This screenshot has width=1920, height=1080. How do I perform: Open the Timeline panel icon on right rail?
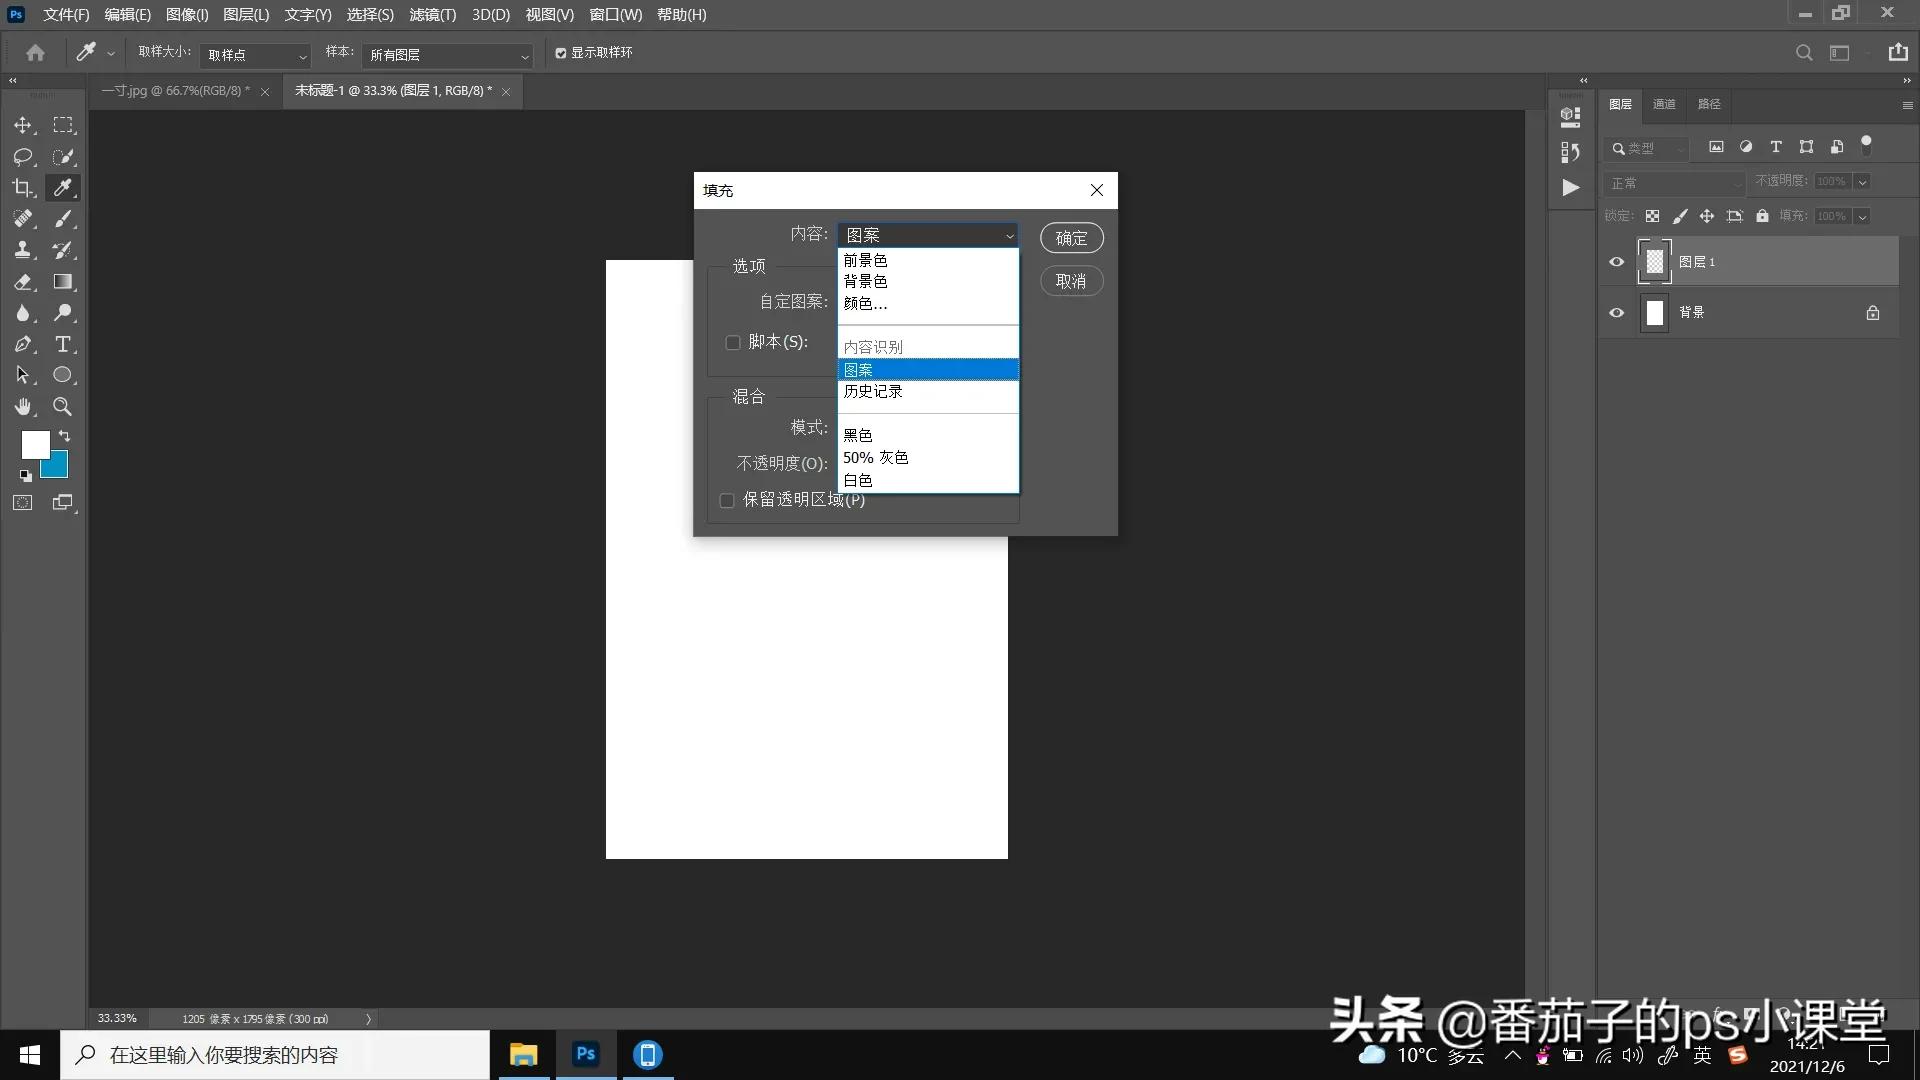(1570, 187)
